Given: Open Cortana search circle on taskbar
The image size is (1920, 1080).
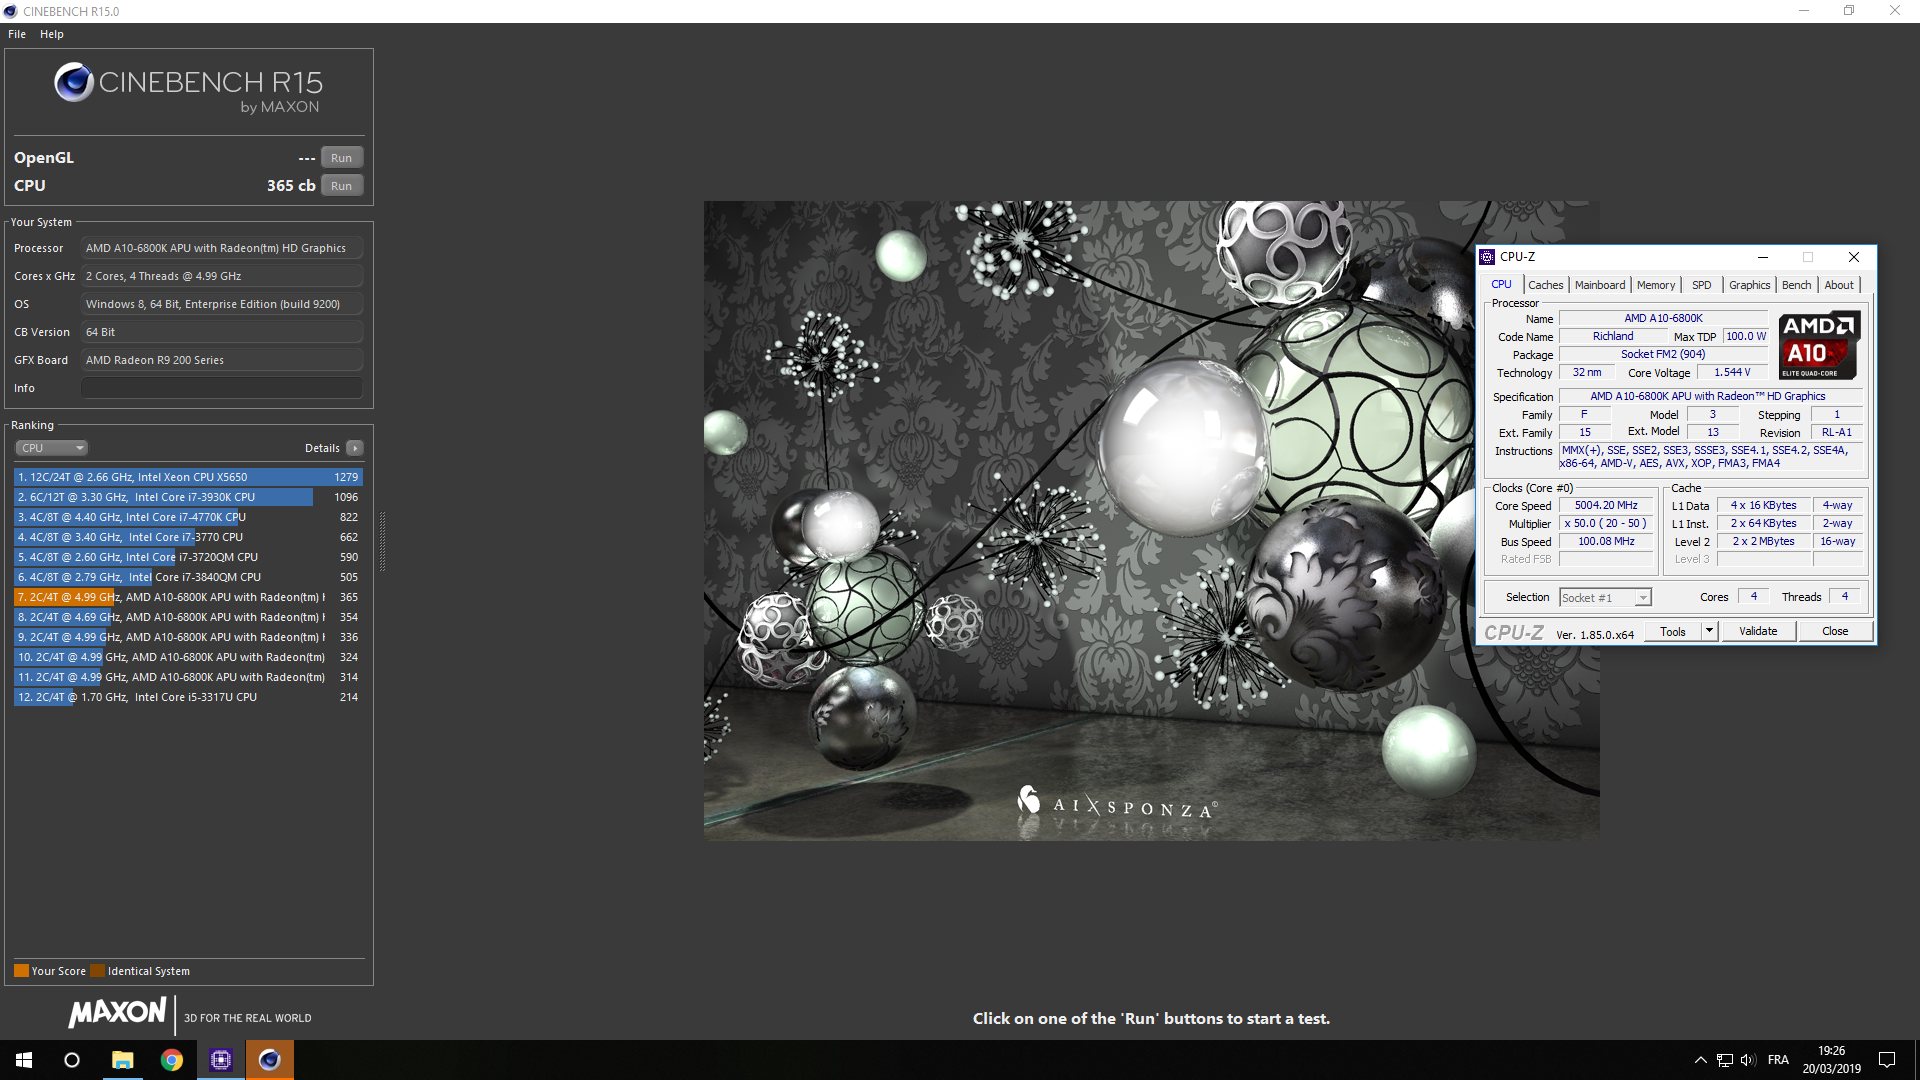Looking at the screenshot, I should tap(72, 1060).
